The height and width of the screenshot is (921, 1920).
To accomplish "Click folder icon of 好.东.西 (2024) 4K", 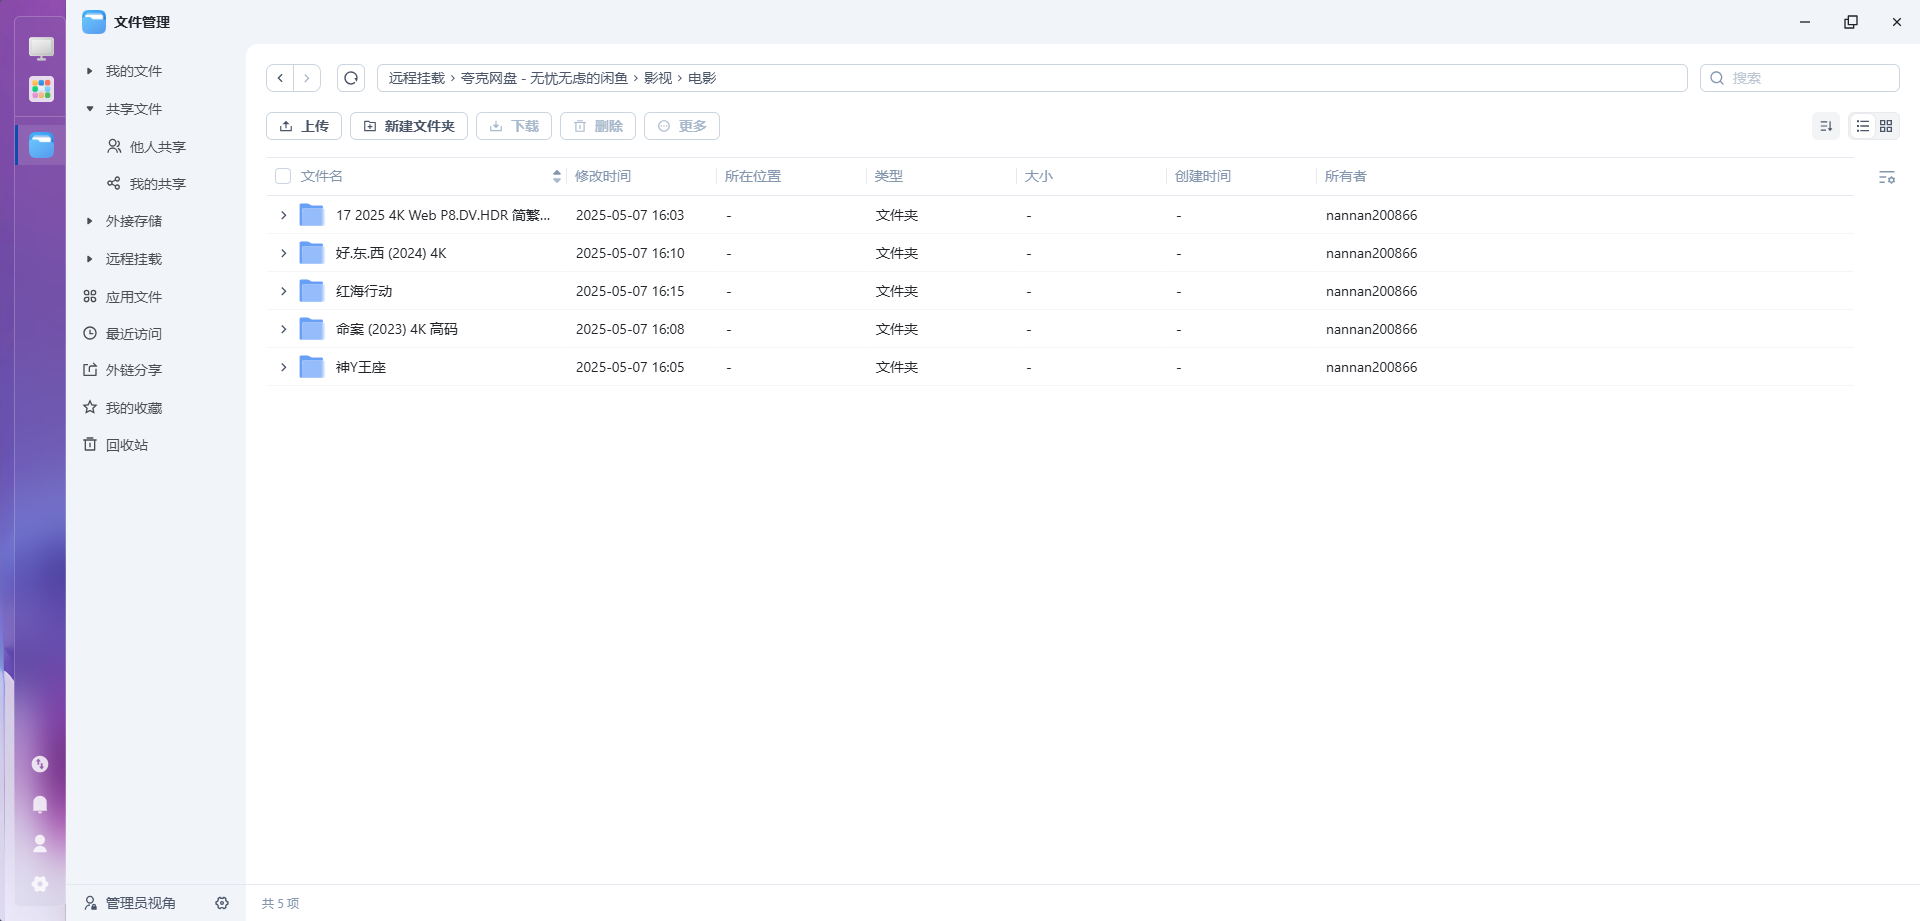I will coord(312,253).
